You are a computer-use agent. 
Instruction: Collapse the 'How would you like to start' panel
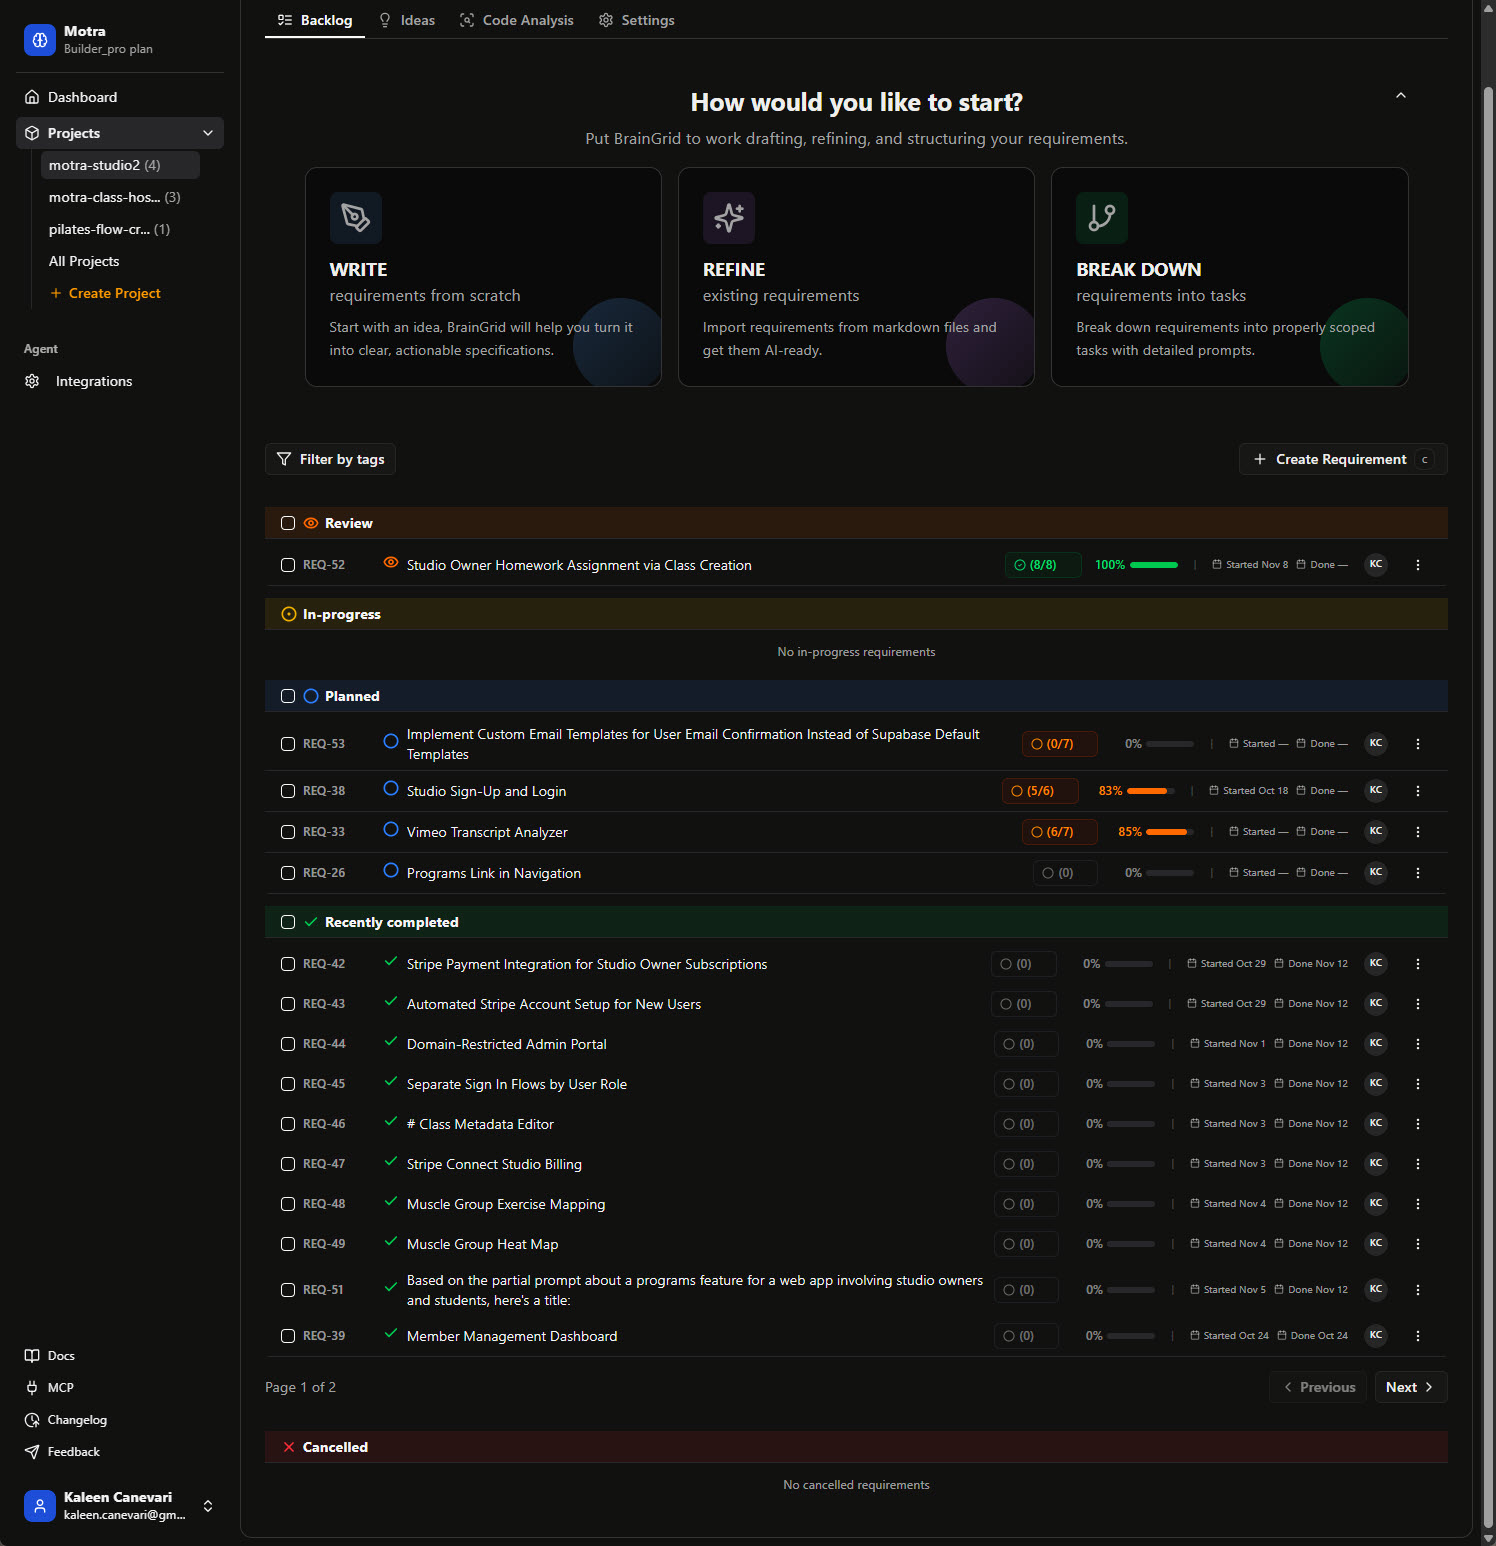(1400, 96)
